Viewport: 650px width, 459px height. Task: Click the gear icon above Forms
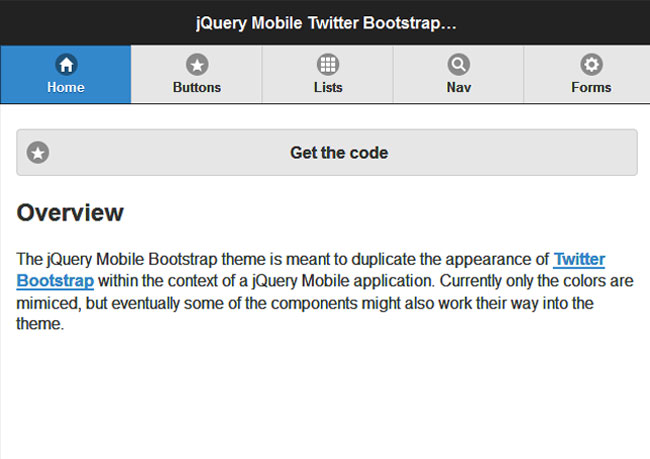point(591,65)
